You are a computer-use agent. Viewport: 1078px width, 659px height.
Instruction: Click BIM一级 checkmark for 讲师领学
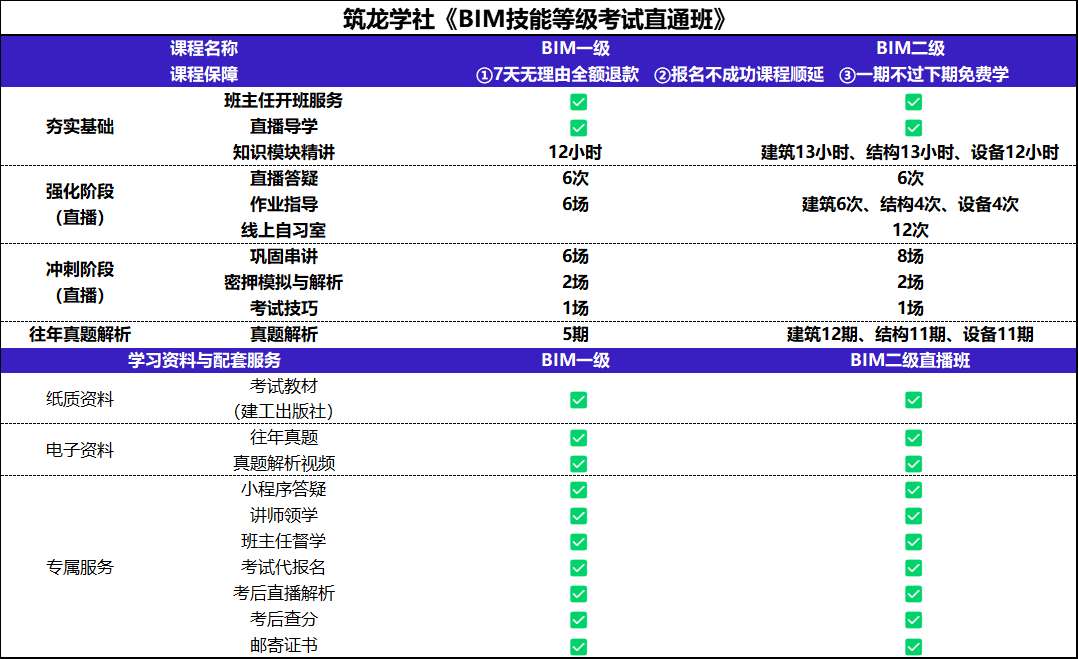click(x=578, y=515)
